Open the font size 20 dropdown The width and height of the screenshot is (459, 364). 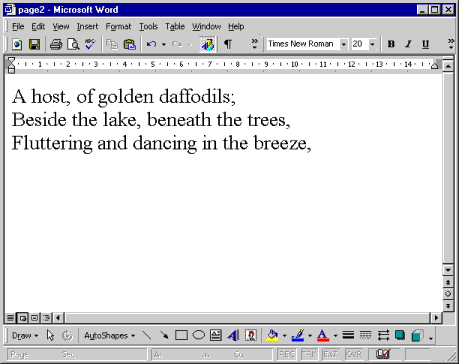click(x=372, y=44)
